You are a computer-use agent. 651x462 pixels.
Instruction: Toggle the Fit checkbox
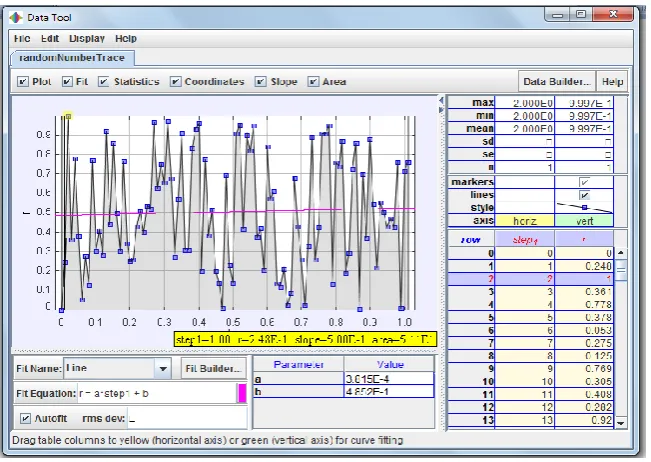67,82
